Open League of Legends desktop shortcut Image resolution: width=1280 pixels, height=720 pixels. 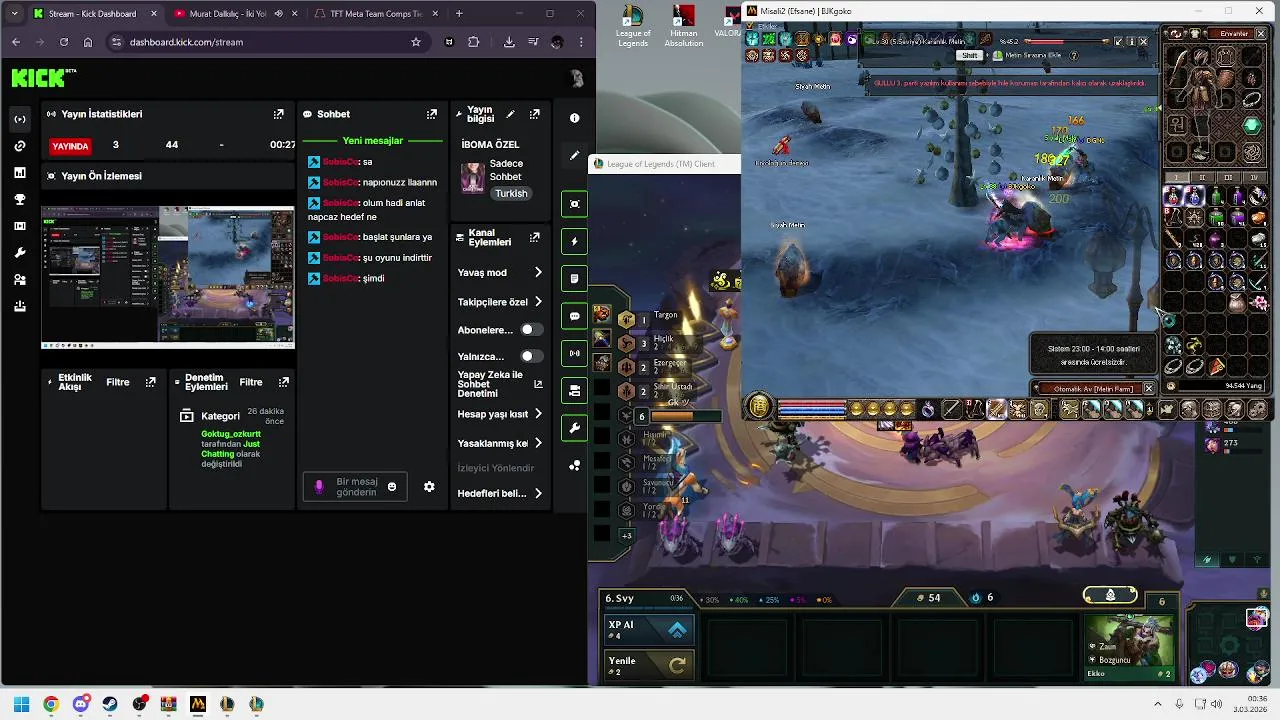(633, 27)
